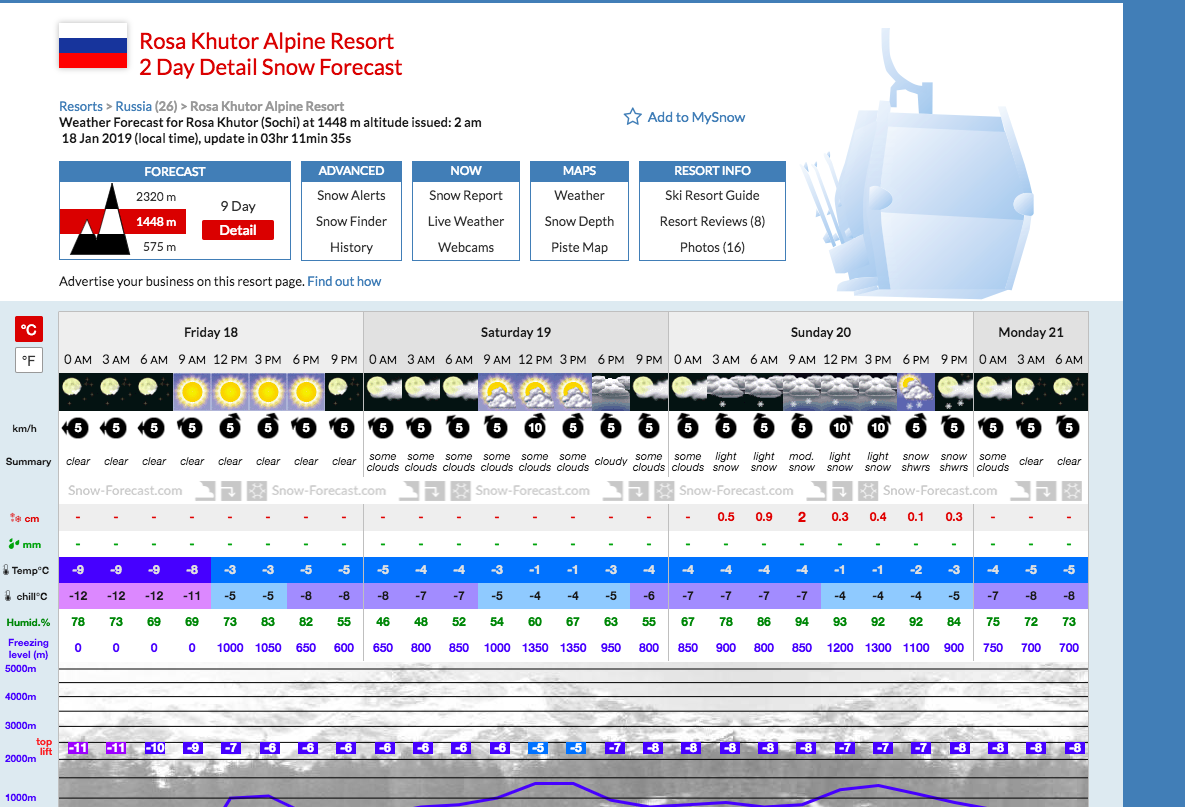1185x807 pixels.
Task: Click the Russian flag icon
Action: [93, 45]
